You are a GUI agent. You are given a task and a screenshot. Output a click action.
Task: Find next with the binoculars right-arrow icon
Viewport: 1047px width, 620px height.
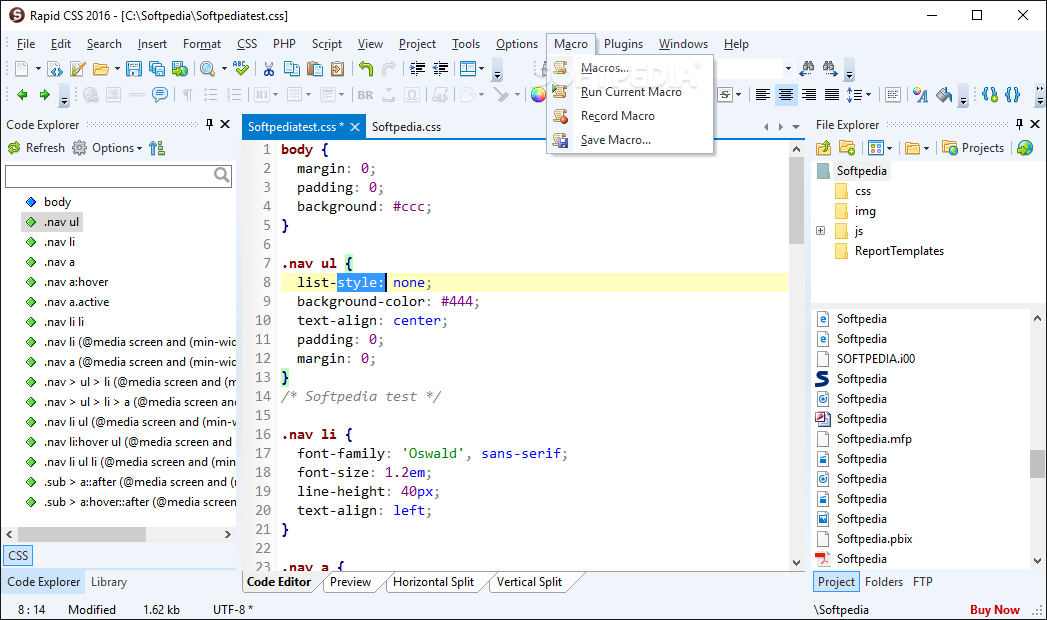830,67
